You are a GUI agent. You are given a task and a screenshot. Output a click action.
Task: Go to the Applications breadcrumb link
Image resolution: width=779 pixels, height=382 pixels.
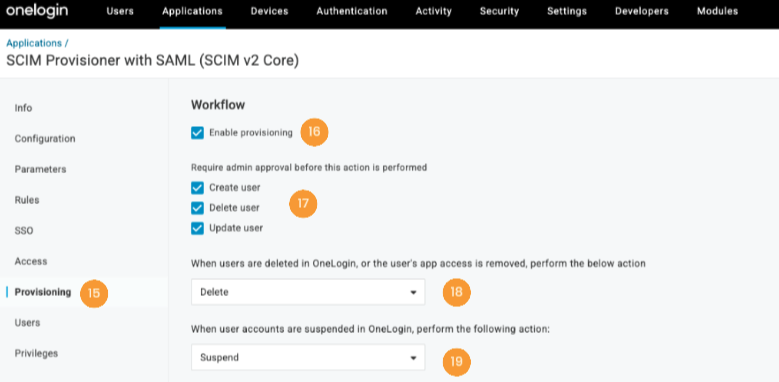(34, 43)
